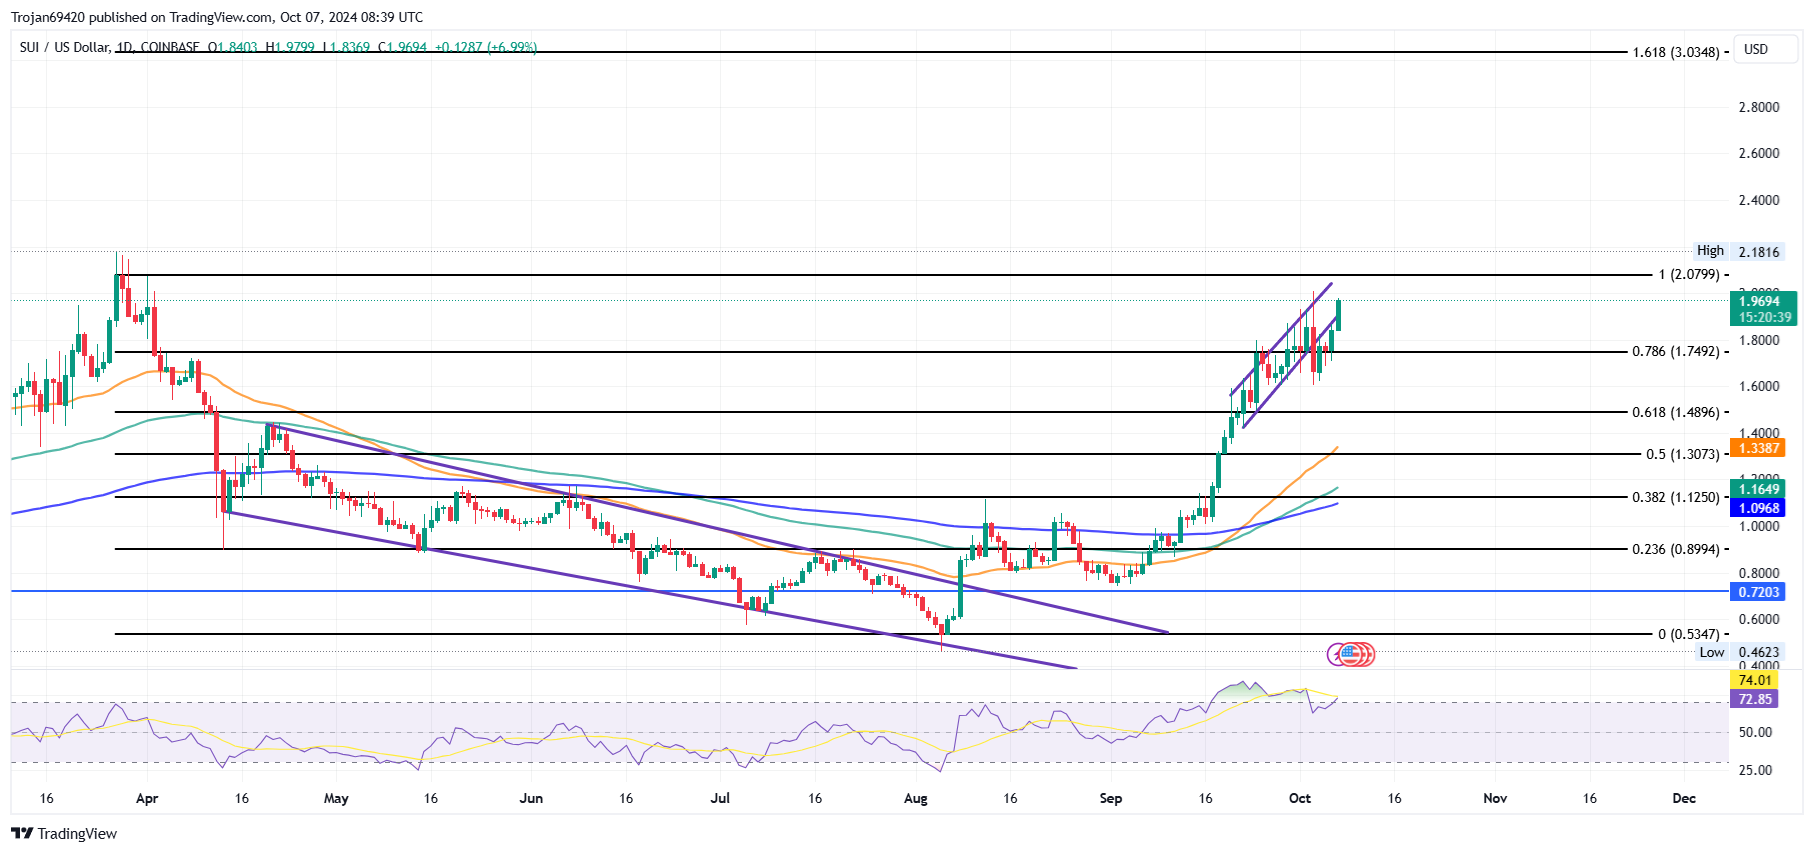Click the May label on time axis
1814x853 pixels.
(x=336, y=798)
